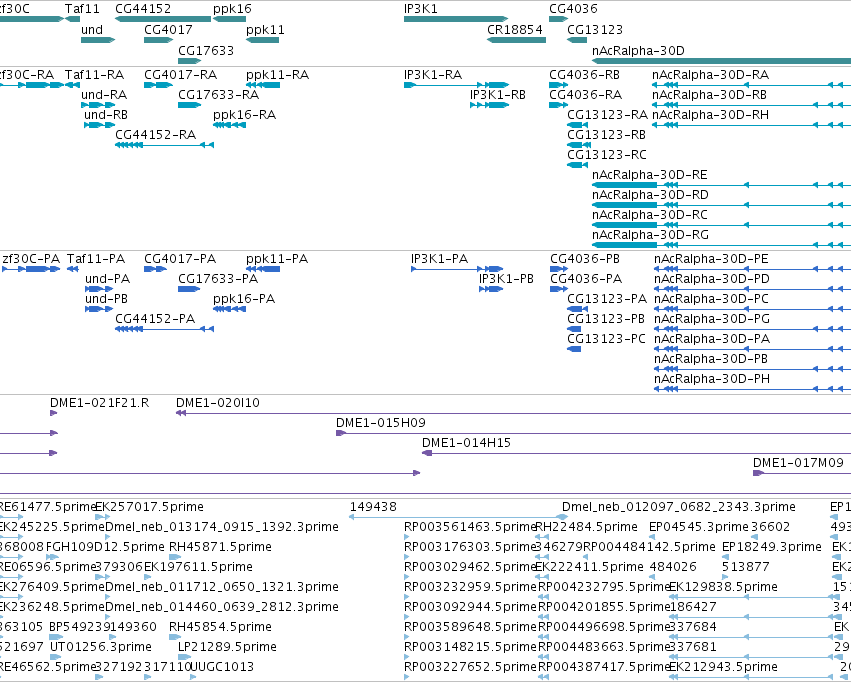
Task: Select the CG13123 gene feature
Action: point(577,40)
